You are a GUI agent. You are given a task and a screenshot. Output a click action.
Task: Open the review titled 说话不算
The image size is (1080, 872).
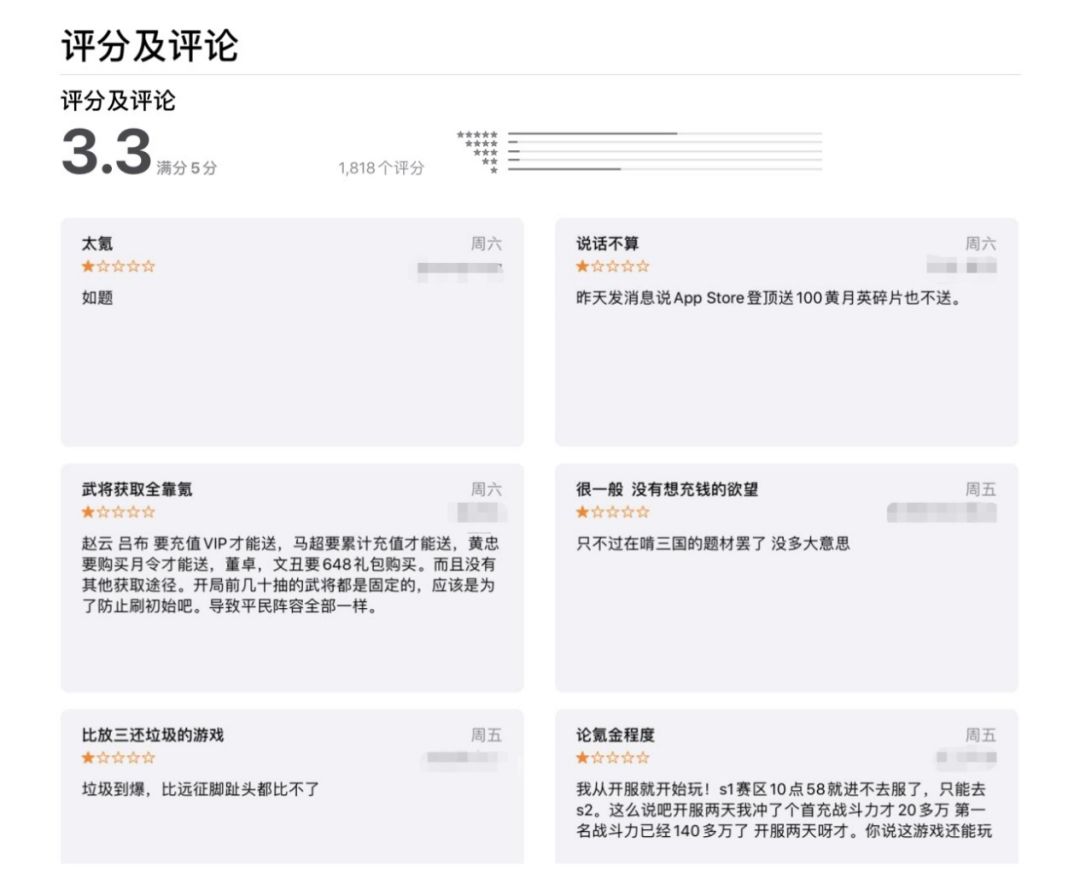pos(787,332)
